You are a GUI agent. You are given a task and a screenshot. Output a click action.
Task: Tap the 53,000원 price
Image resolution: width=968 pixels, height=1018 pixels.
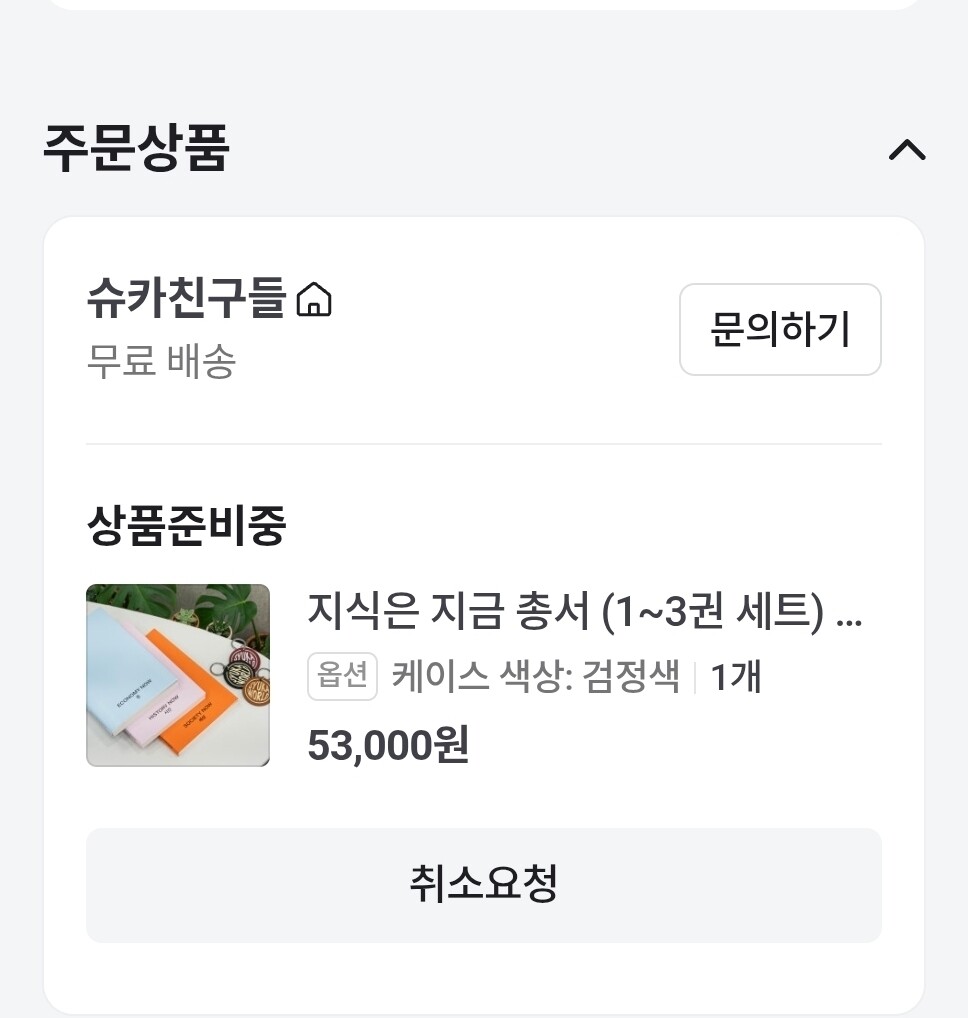coord(388,745)
